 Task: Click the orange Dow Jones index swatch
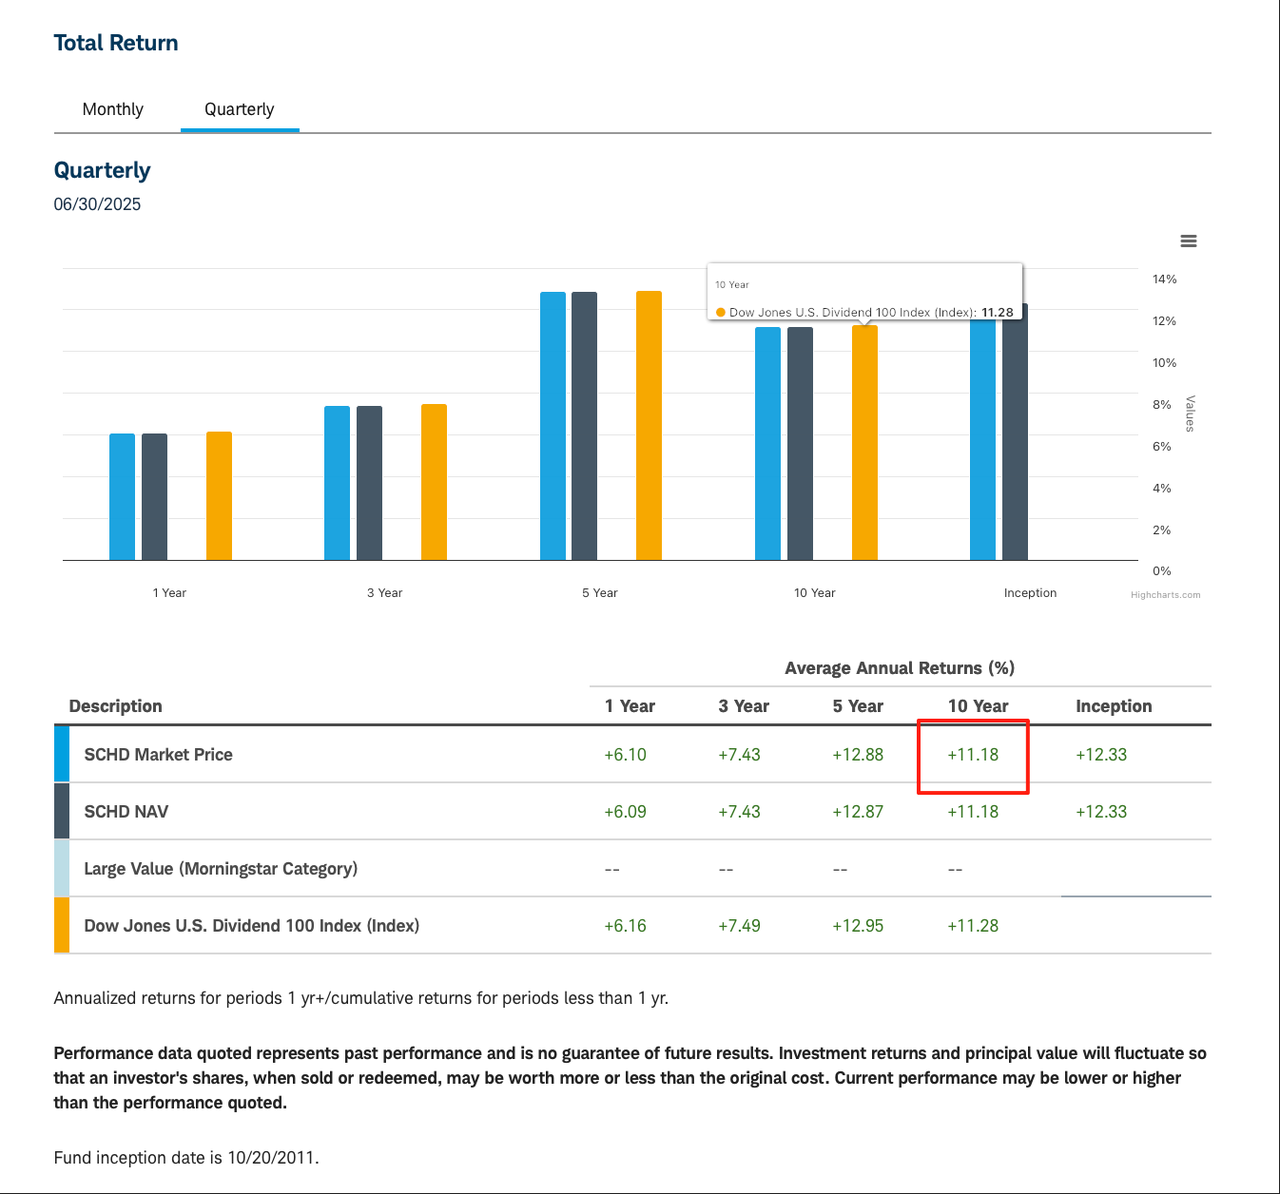61,925
